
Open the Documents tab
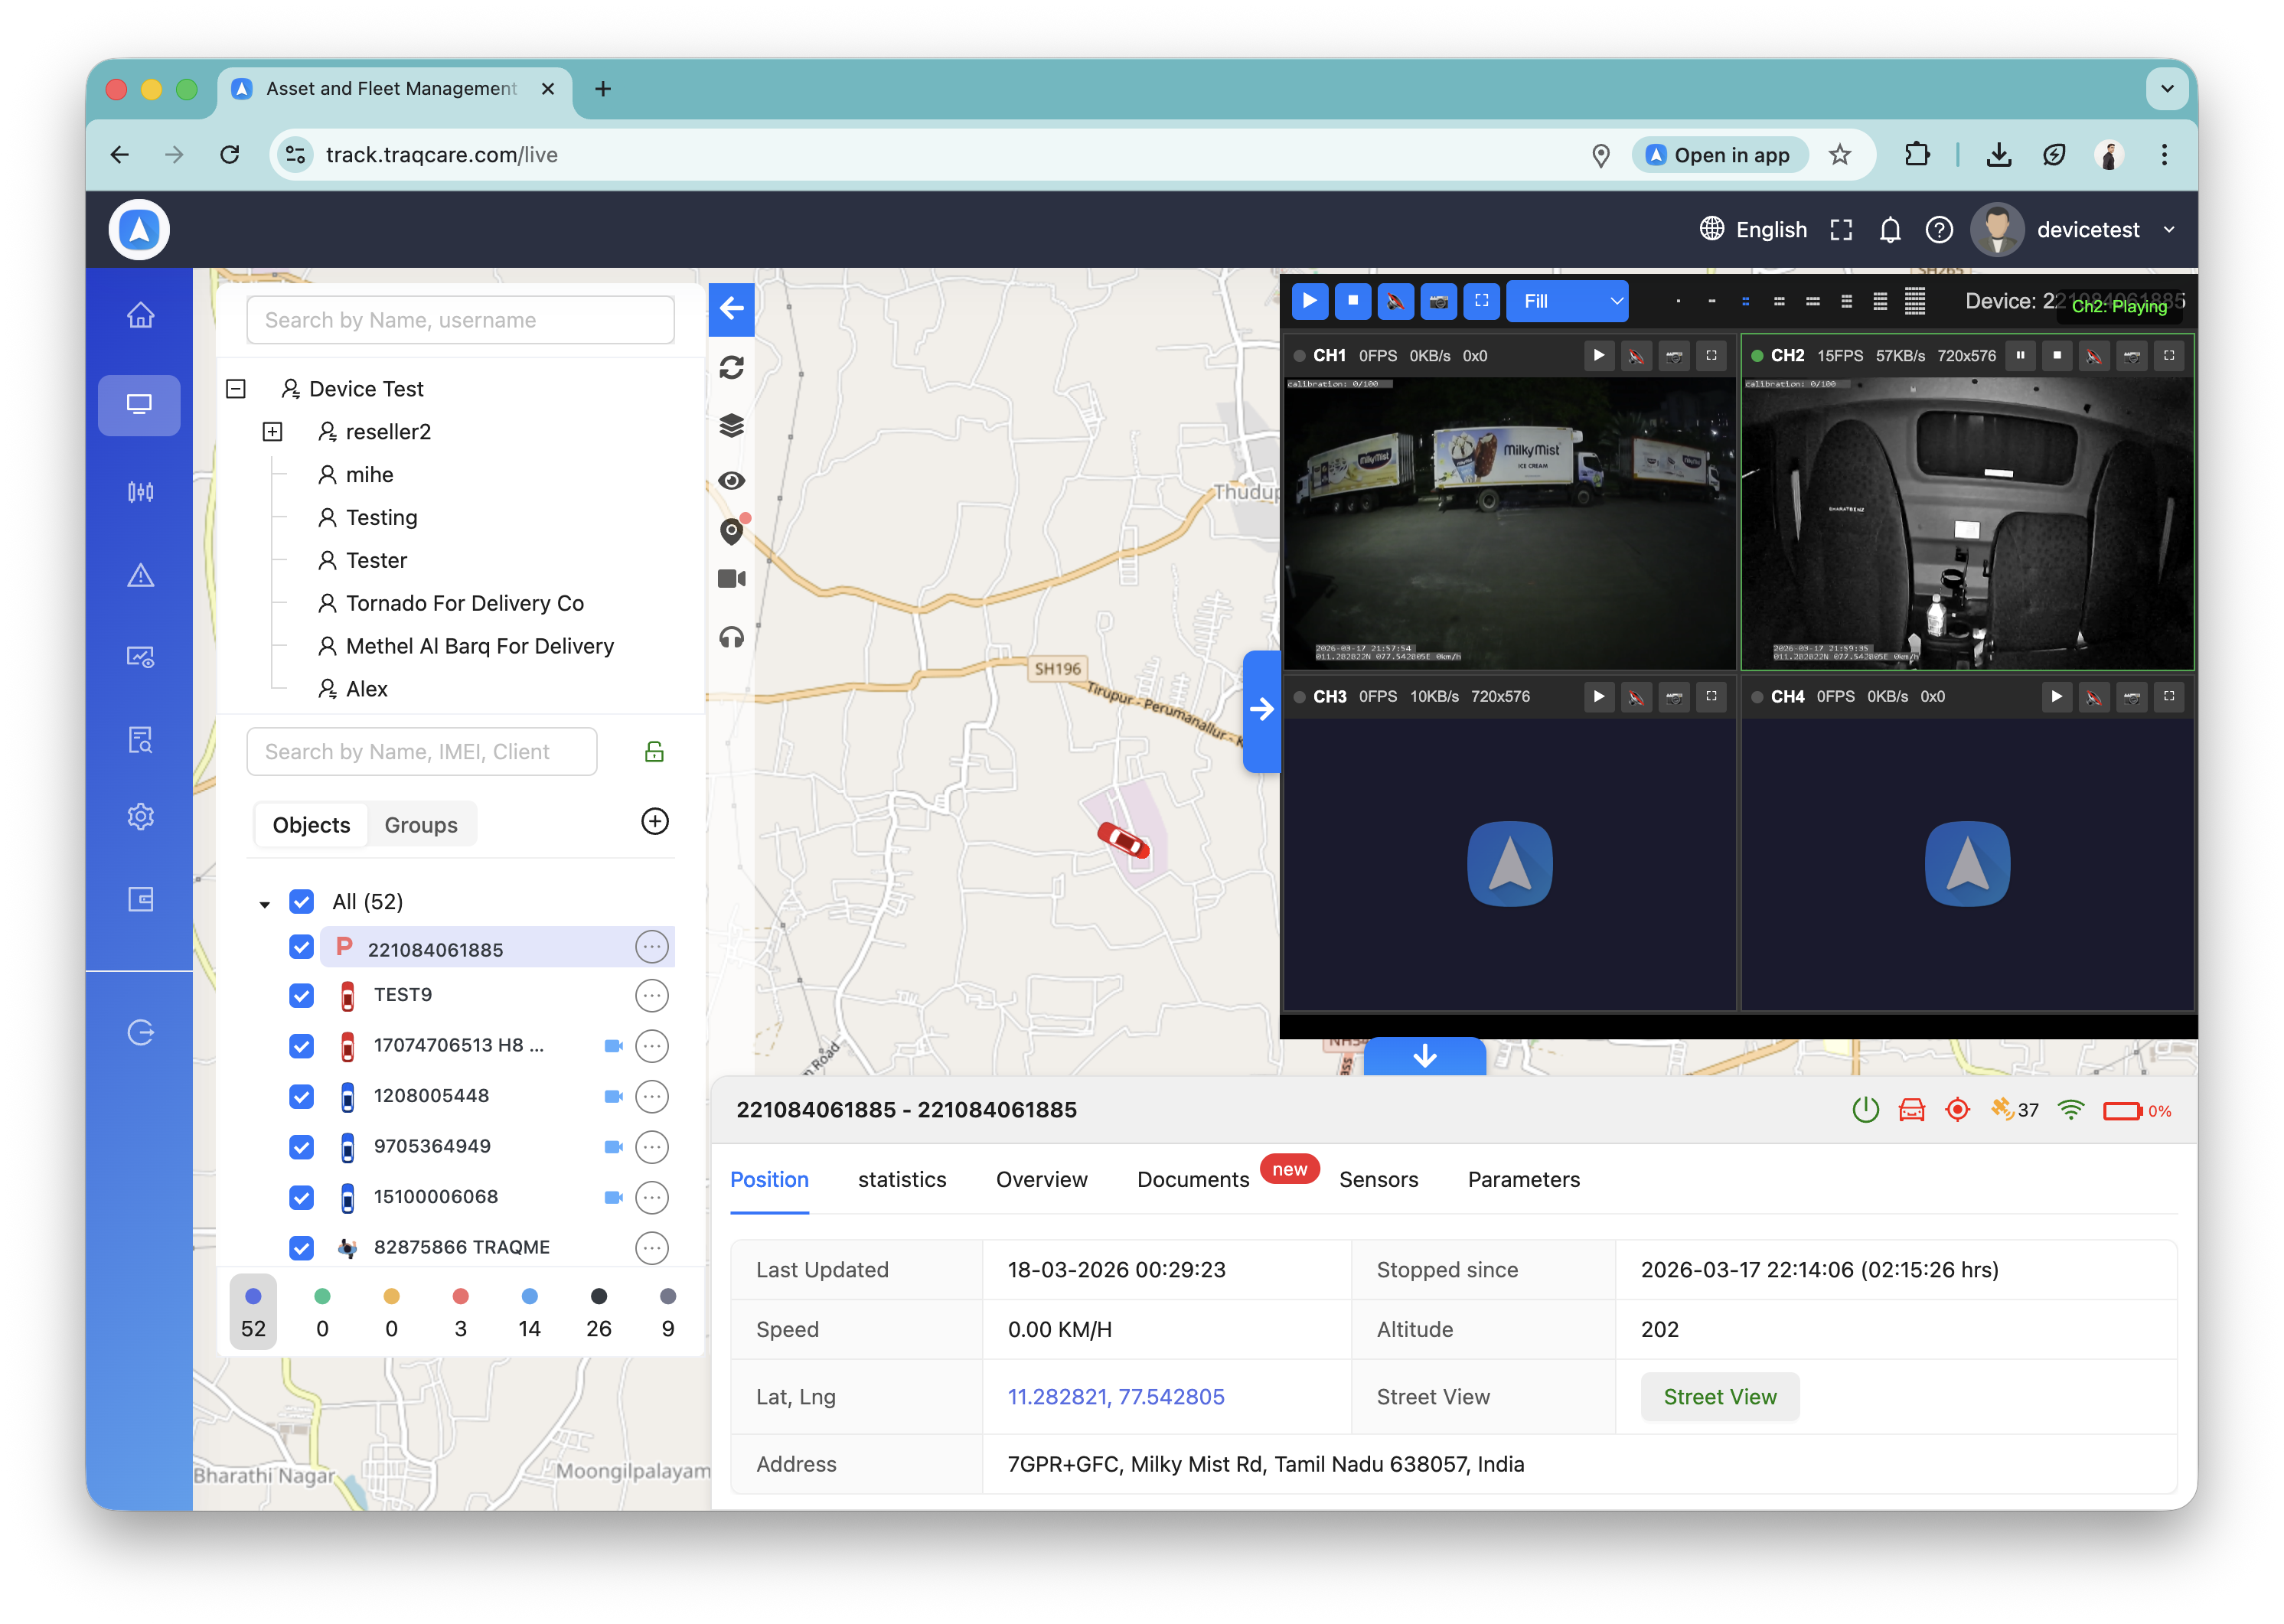[1193, 1180]
